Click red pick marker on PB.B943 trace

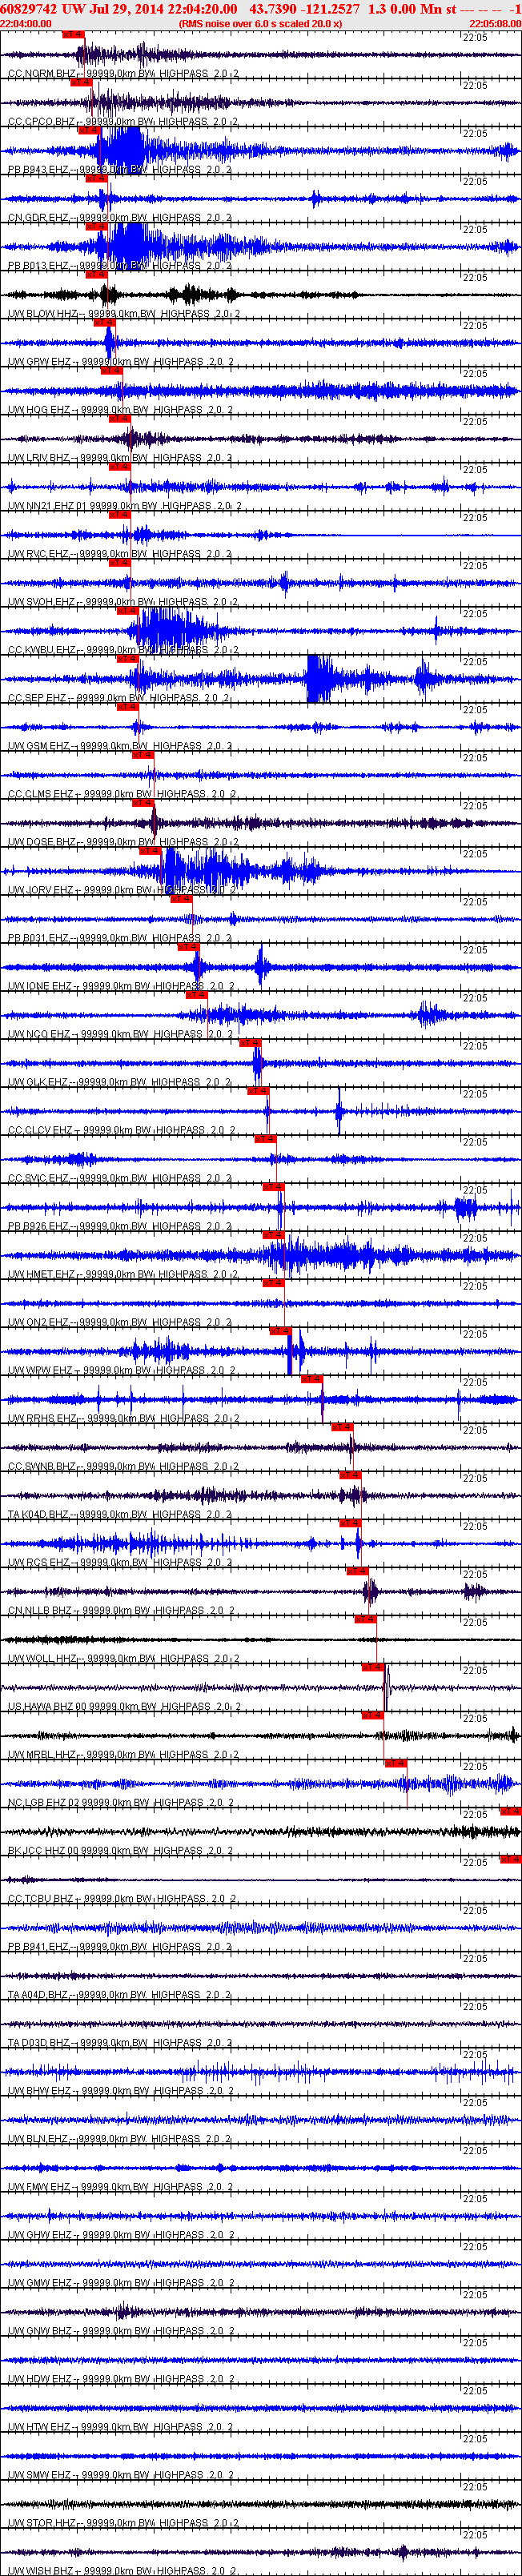click(x=88, y=130)
